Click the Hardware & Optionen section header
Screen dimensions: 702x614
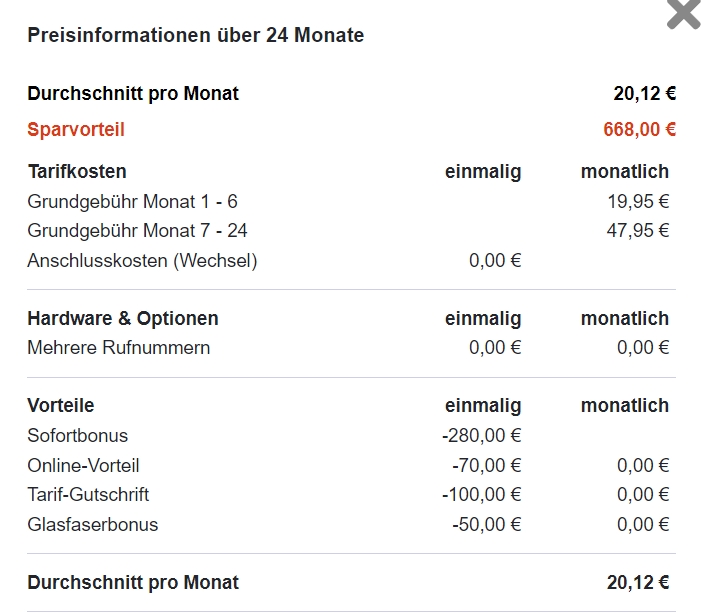(x=123, y=318)
